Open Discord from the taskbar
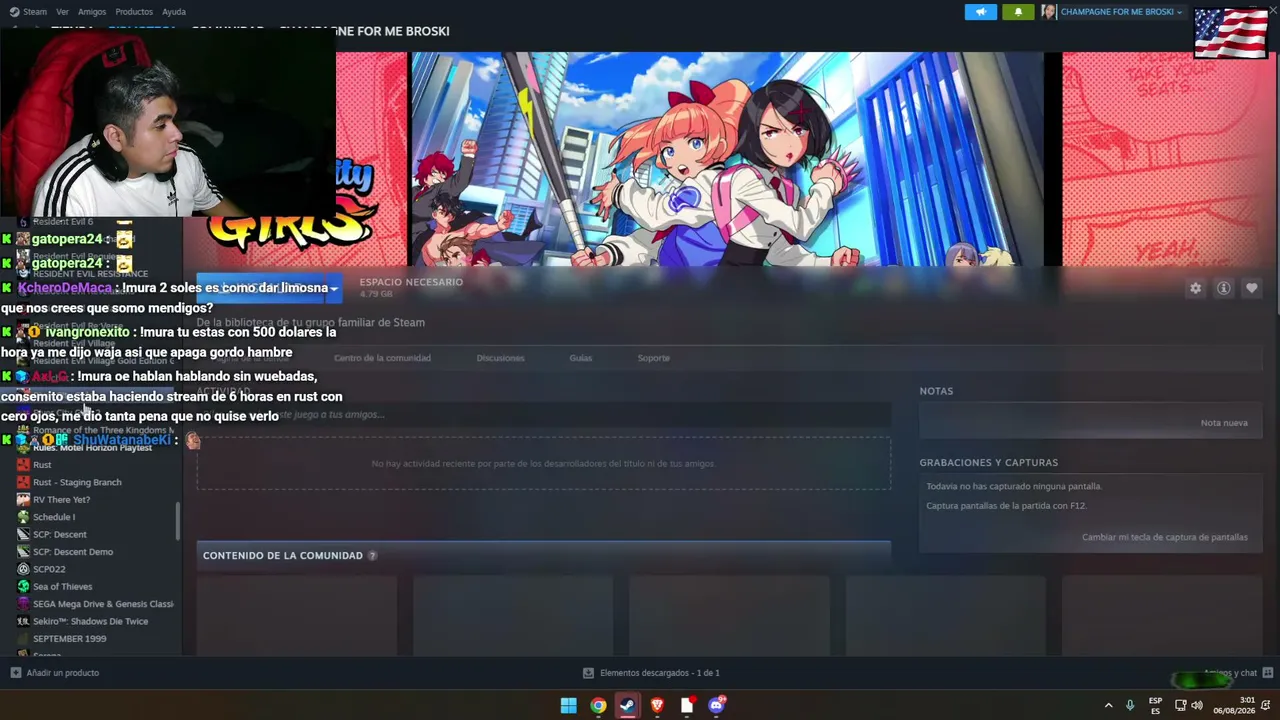This screenshot has height=720, width=1280. [x=716, y=706]
